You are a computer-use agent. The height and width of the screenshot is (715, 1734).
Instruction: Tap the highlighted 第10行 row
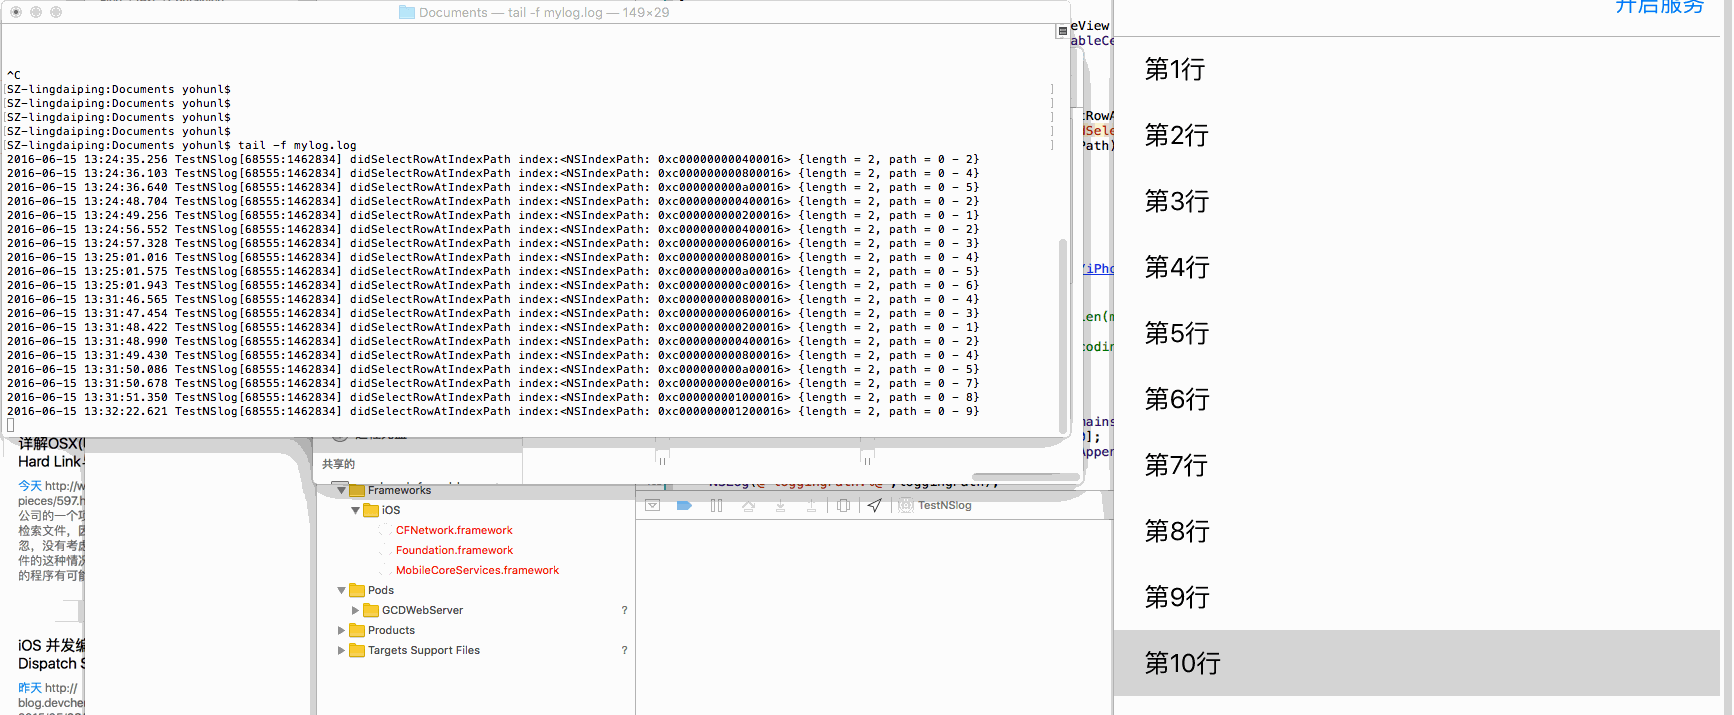(x=1417, y=663)
